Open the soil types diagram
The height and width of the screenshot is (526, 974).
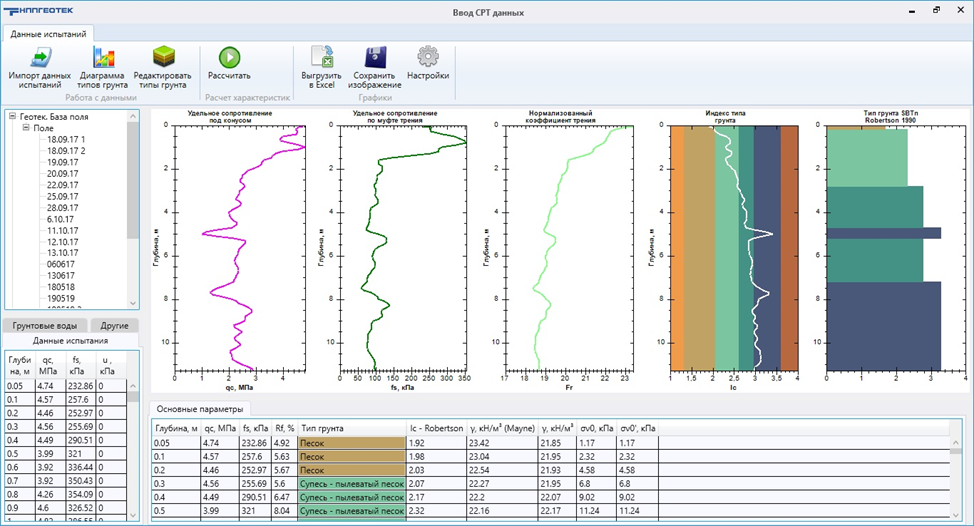pos(102,56)
